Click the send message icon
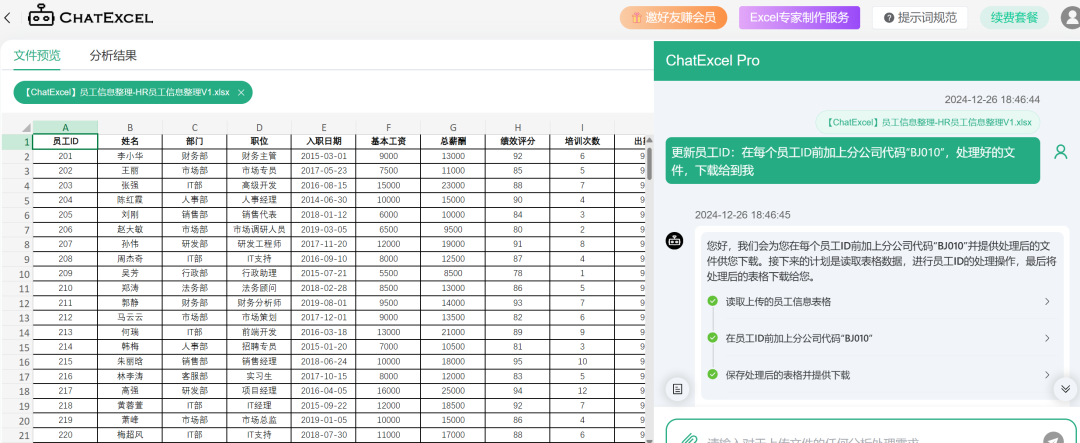 pyautogui.click(x=1053, y=437)
